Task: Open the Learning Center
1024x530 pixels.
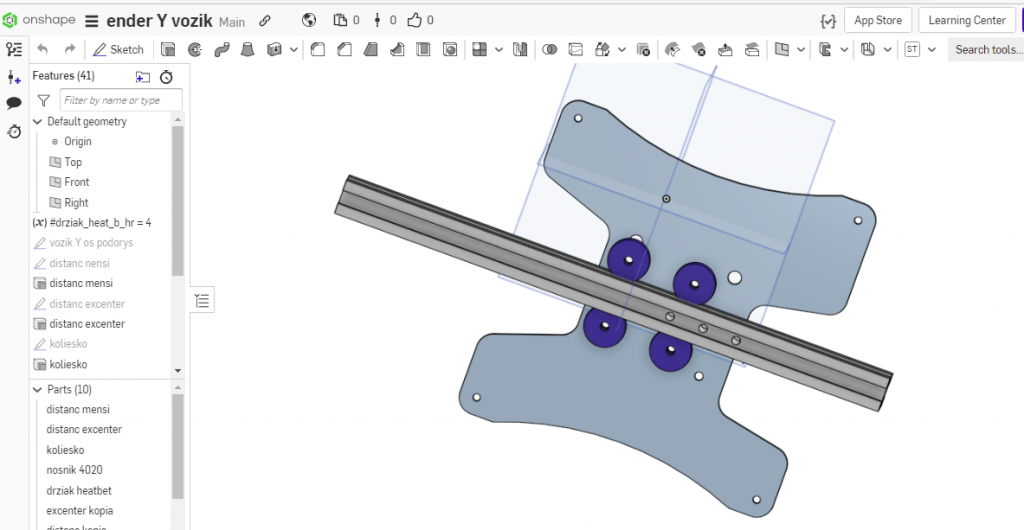Action: (x=966, y=20)
